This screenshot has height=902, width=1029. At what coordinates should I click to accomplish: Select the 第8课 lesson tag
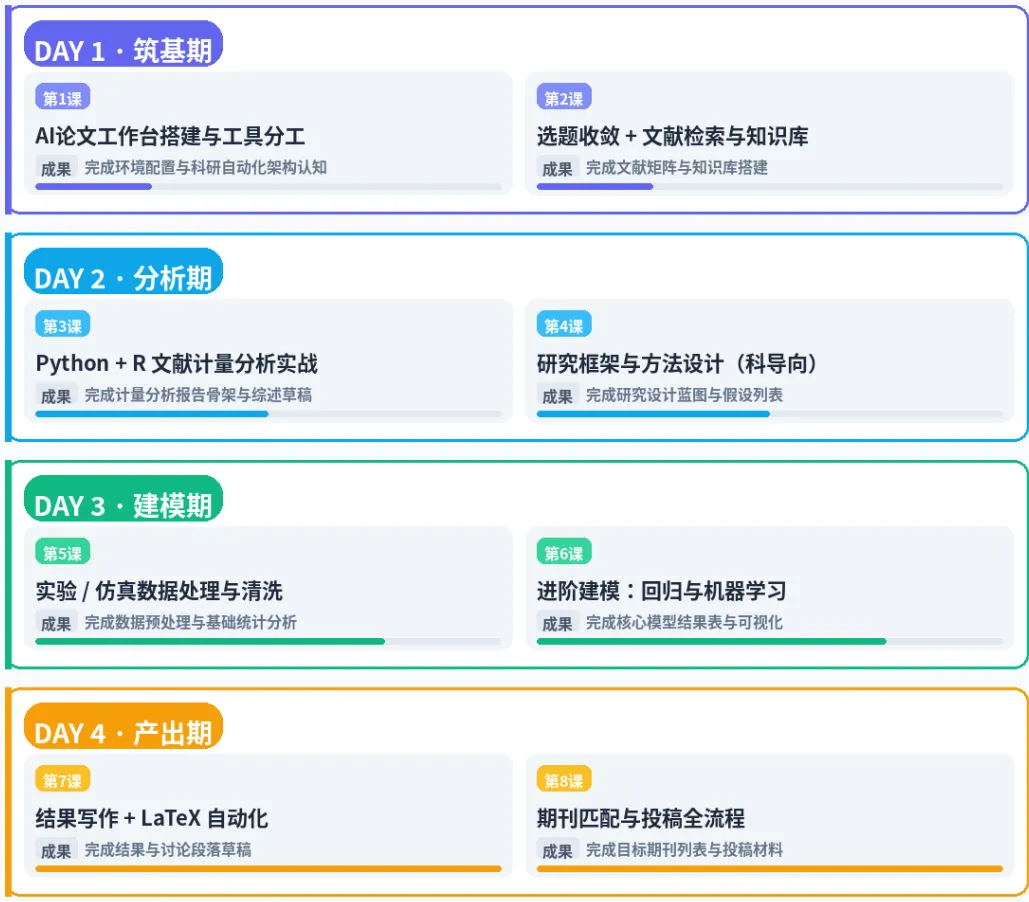(x=564, y=780)
